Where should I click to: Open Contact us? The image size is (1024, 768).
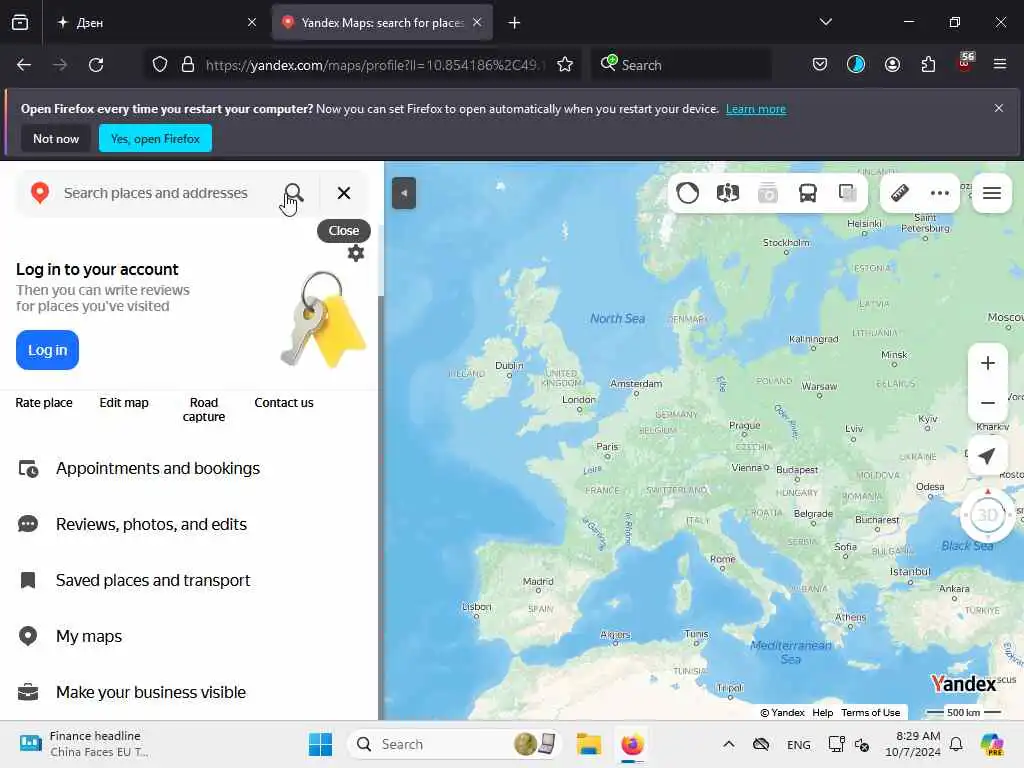(x=284, y=403)
